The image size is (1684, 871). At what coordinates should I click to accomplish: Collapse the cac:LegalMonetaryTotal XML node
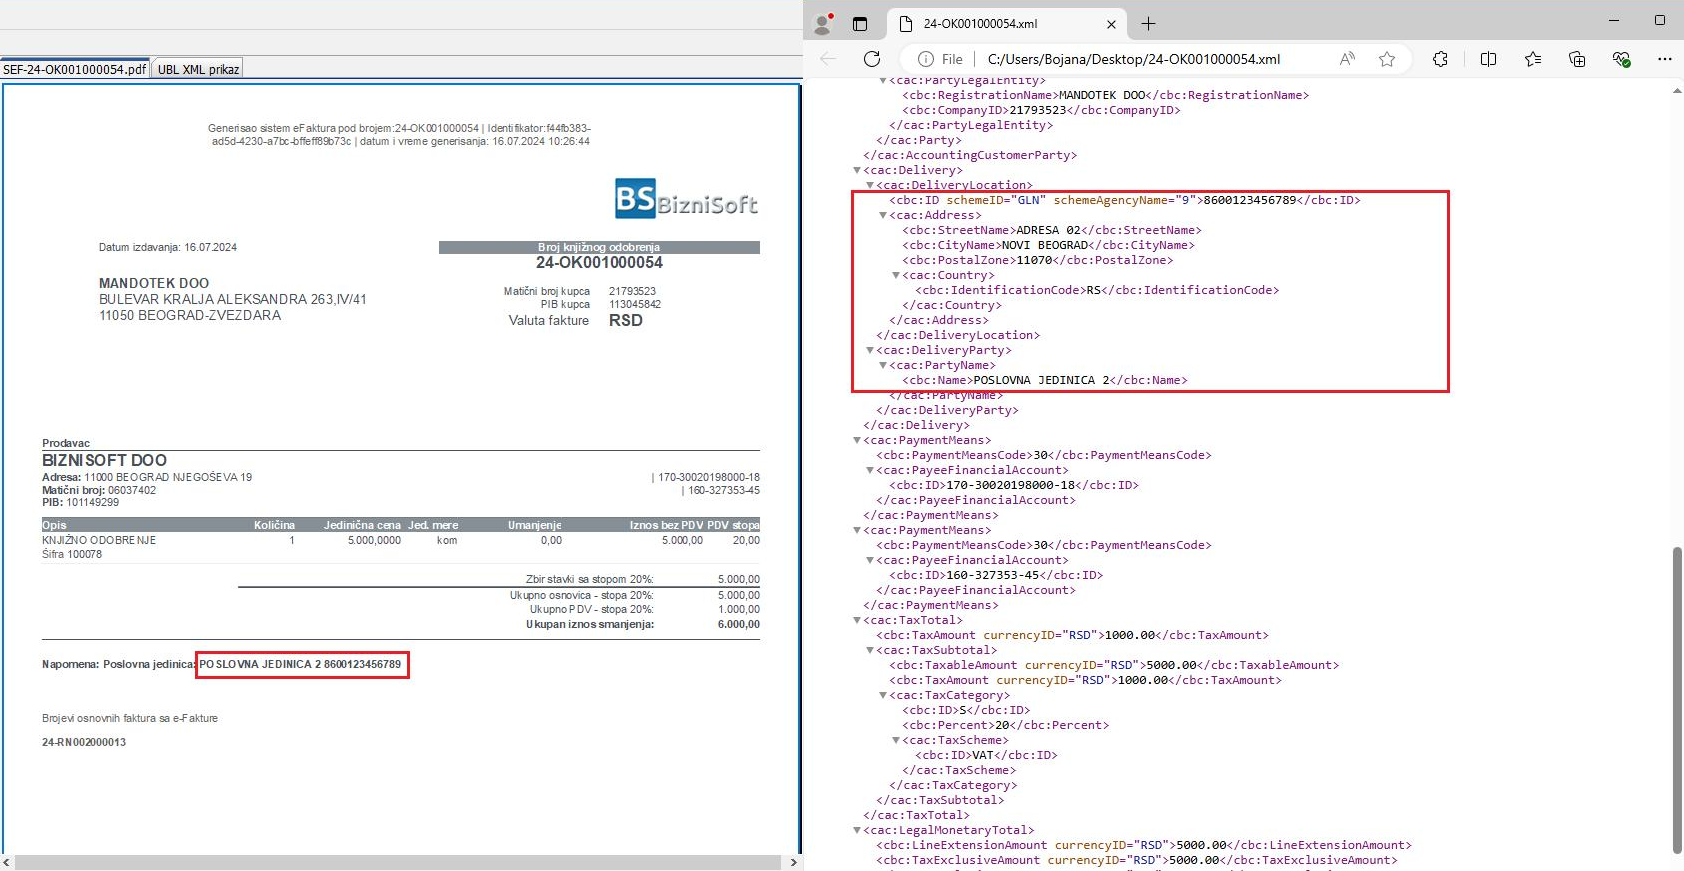pyautogui.click(x=857, y=830)
